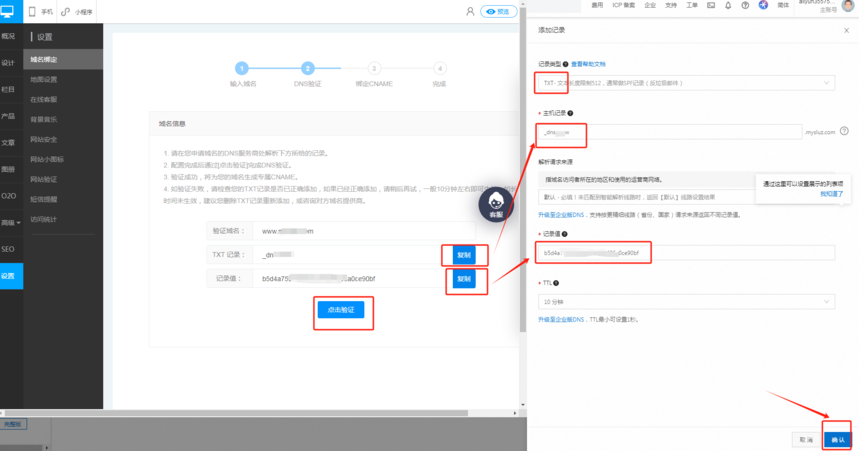Open O2O in the left sidebar
This screenshot has width=859, height=451.
point(8,196)
